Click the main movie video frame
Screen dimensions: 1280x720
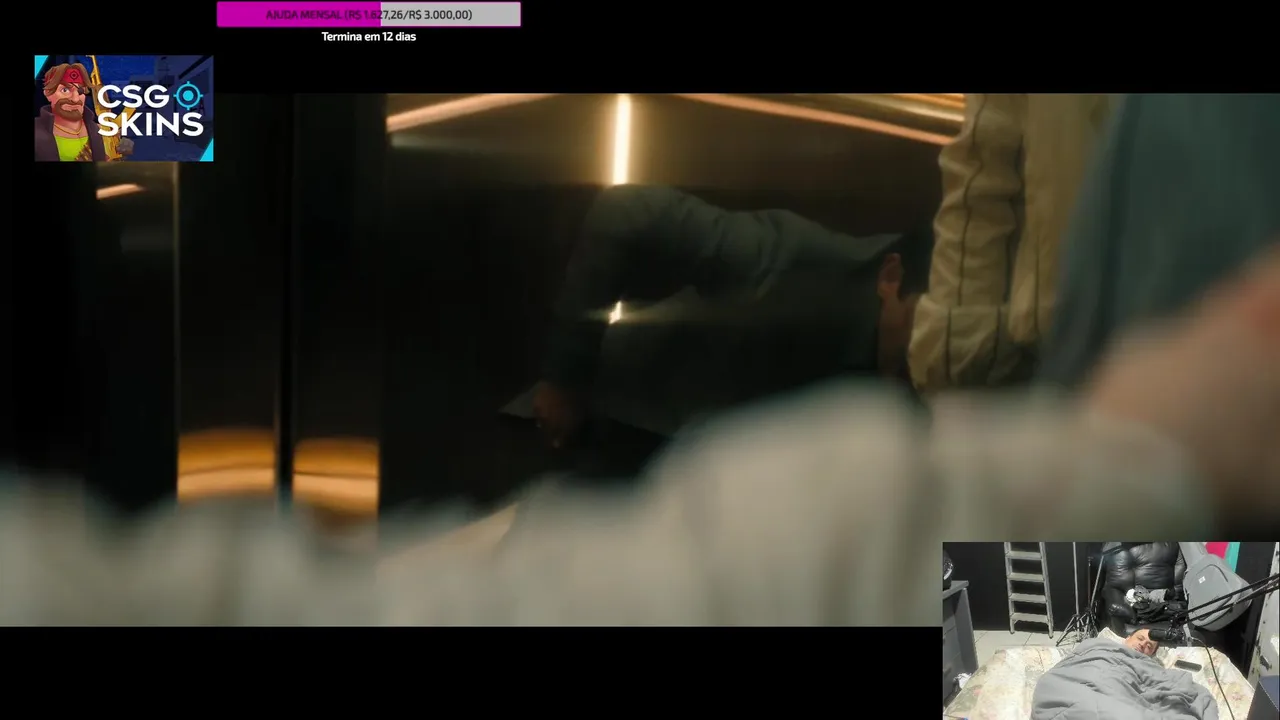(640, 360)
